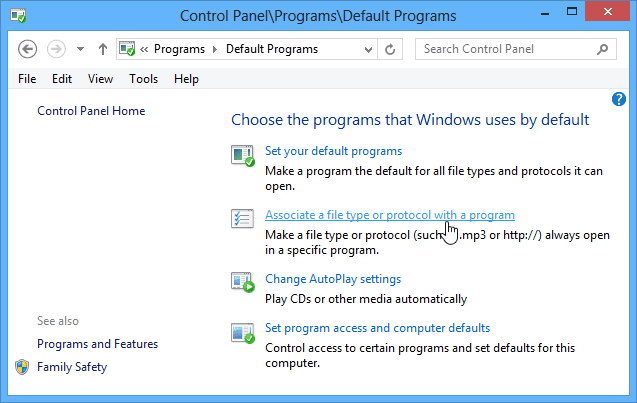Close the Default Programs window

tap(608, 11)
